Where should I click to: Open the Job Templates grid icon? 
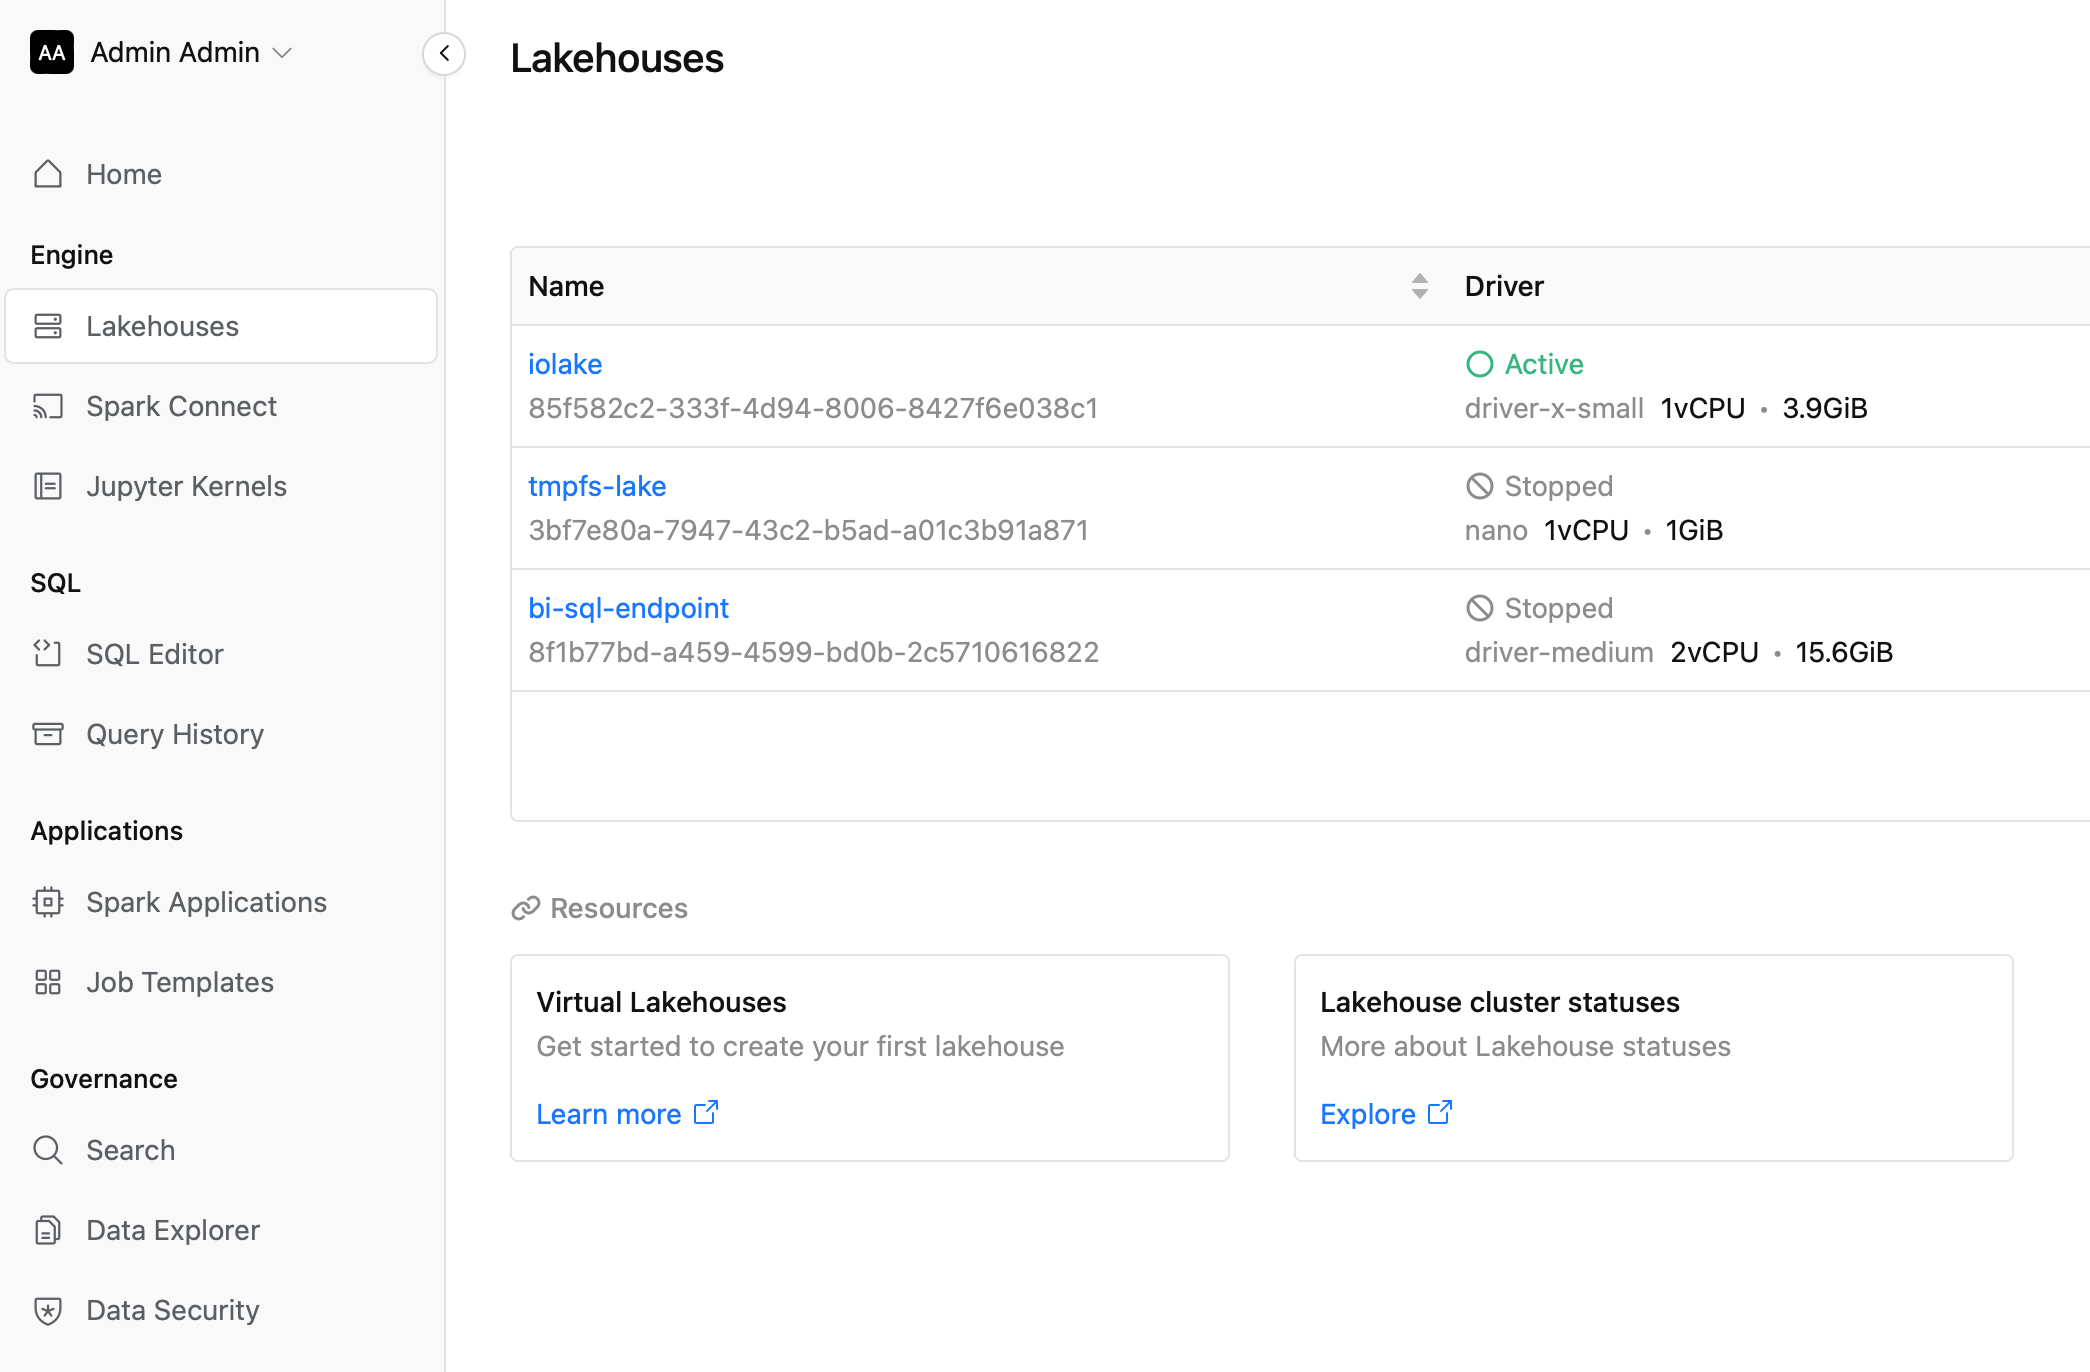pyautogui.click(x=48, y=982)
